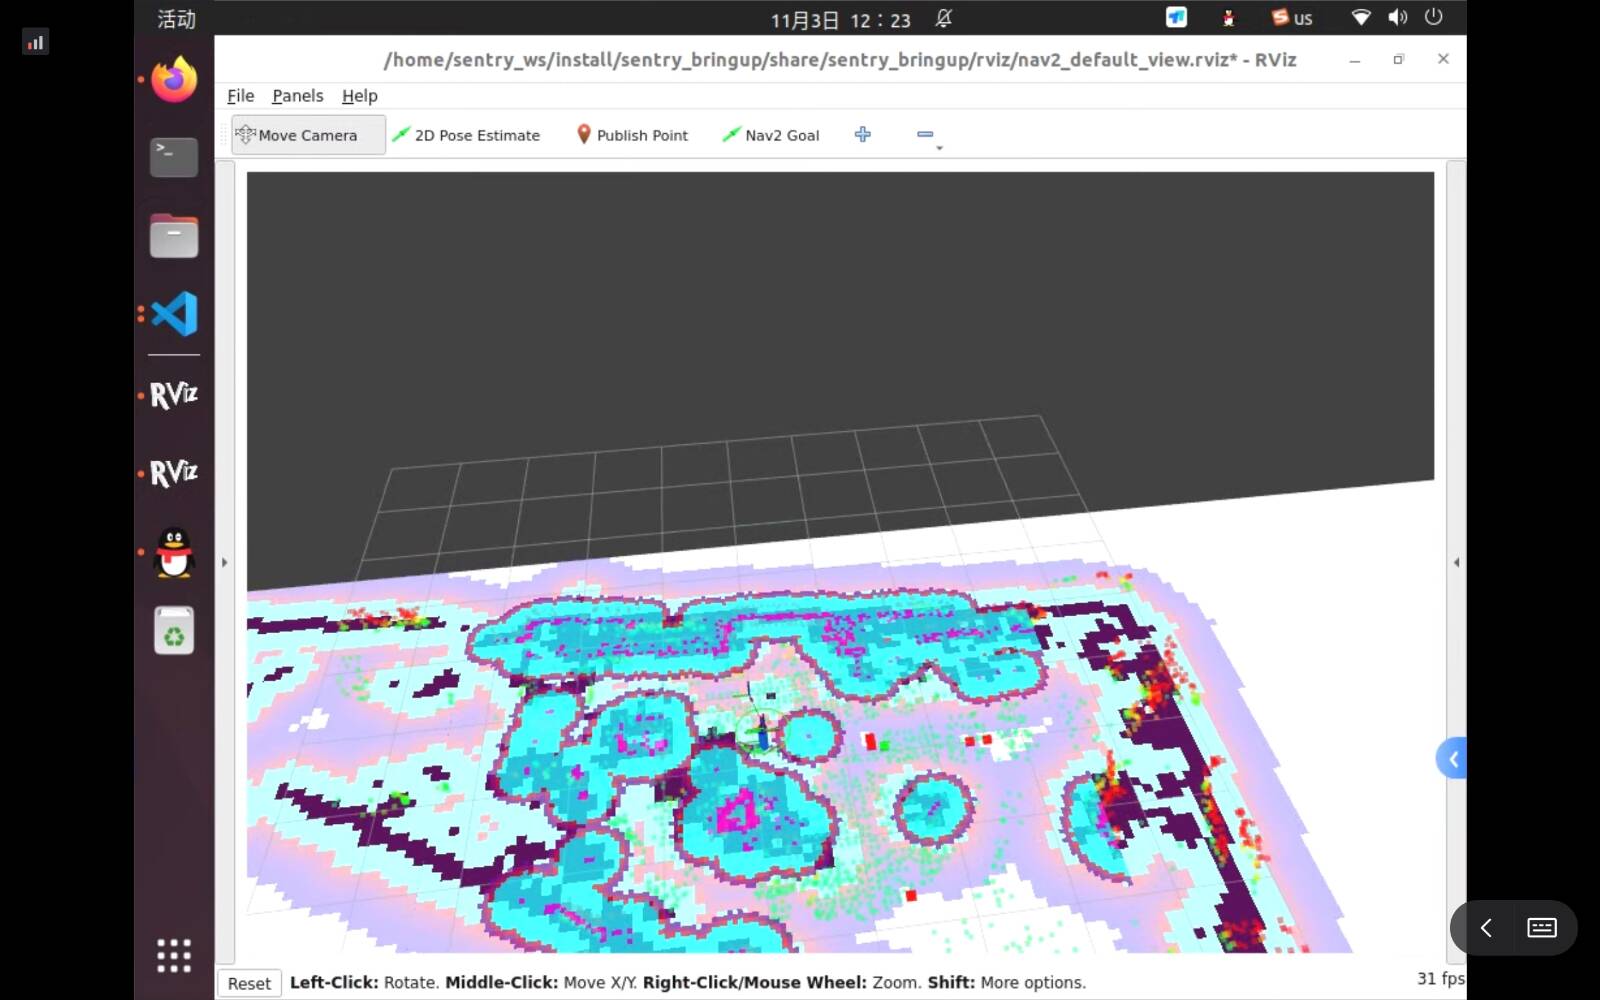Open the Help menu

[x=359, y=95]
